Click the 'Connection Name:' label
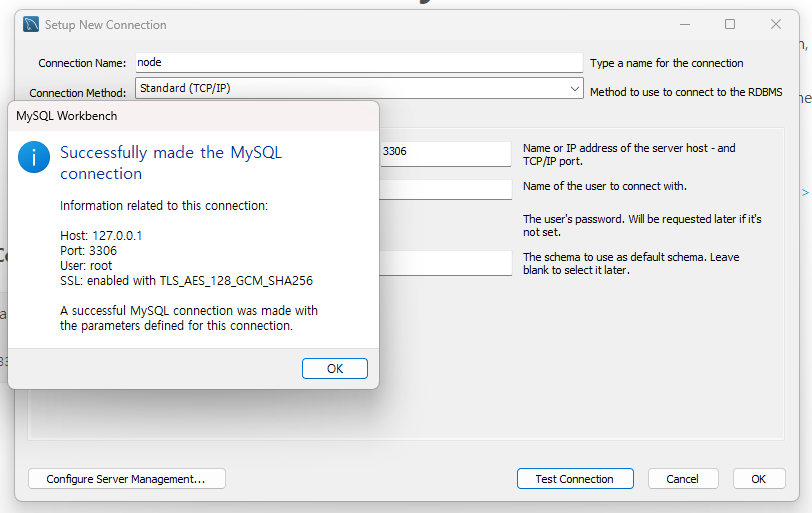Screen dimensions: 812x513 click(x=82, y=63)
